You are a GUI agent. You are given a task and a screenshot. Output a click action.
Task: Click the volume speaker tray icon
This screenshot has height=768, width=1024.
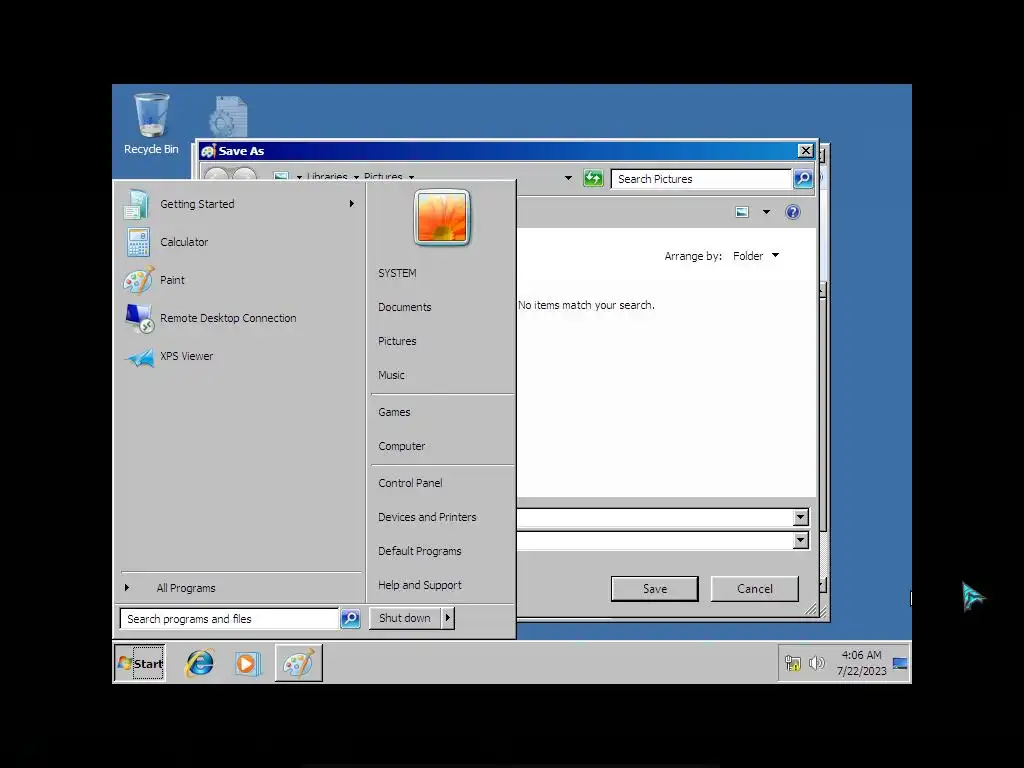click(816, 664)
